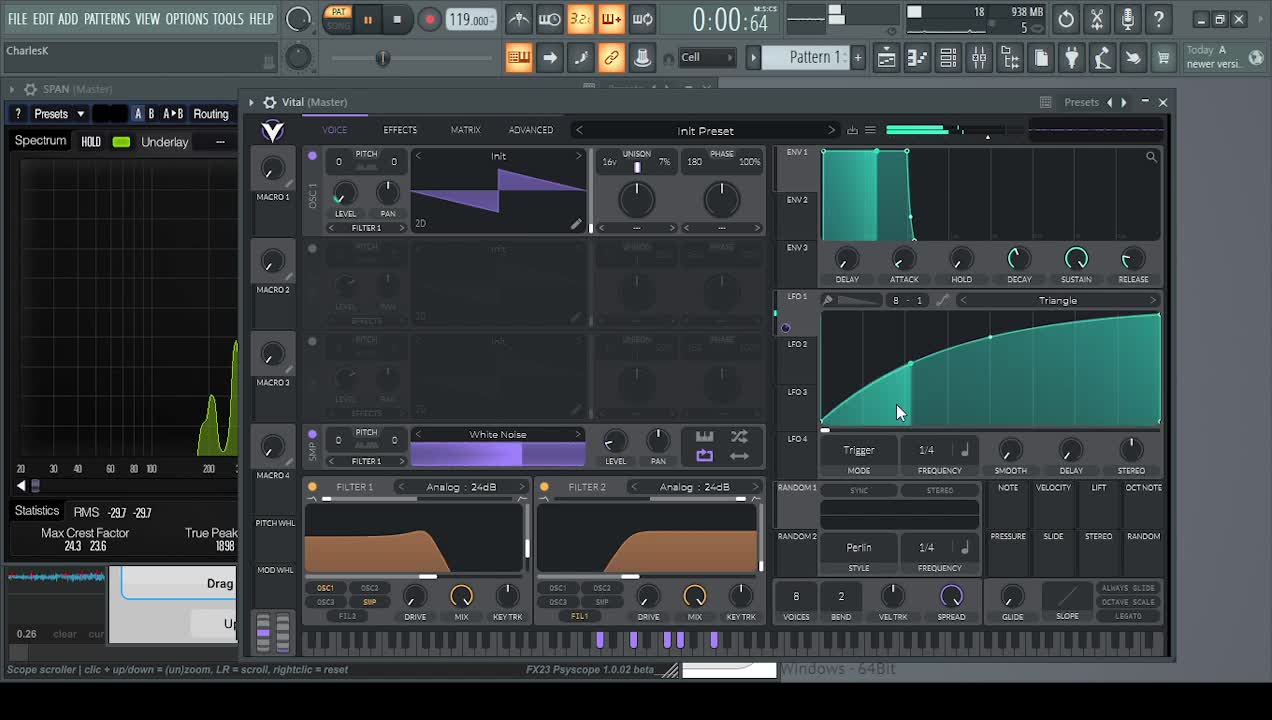
Task: Open the piano roll icon
Action: click(917, 58)
